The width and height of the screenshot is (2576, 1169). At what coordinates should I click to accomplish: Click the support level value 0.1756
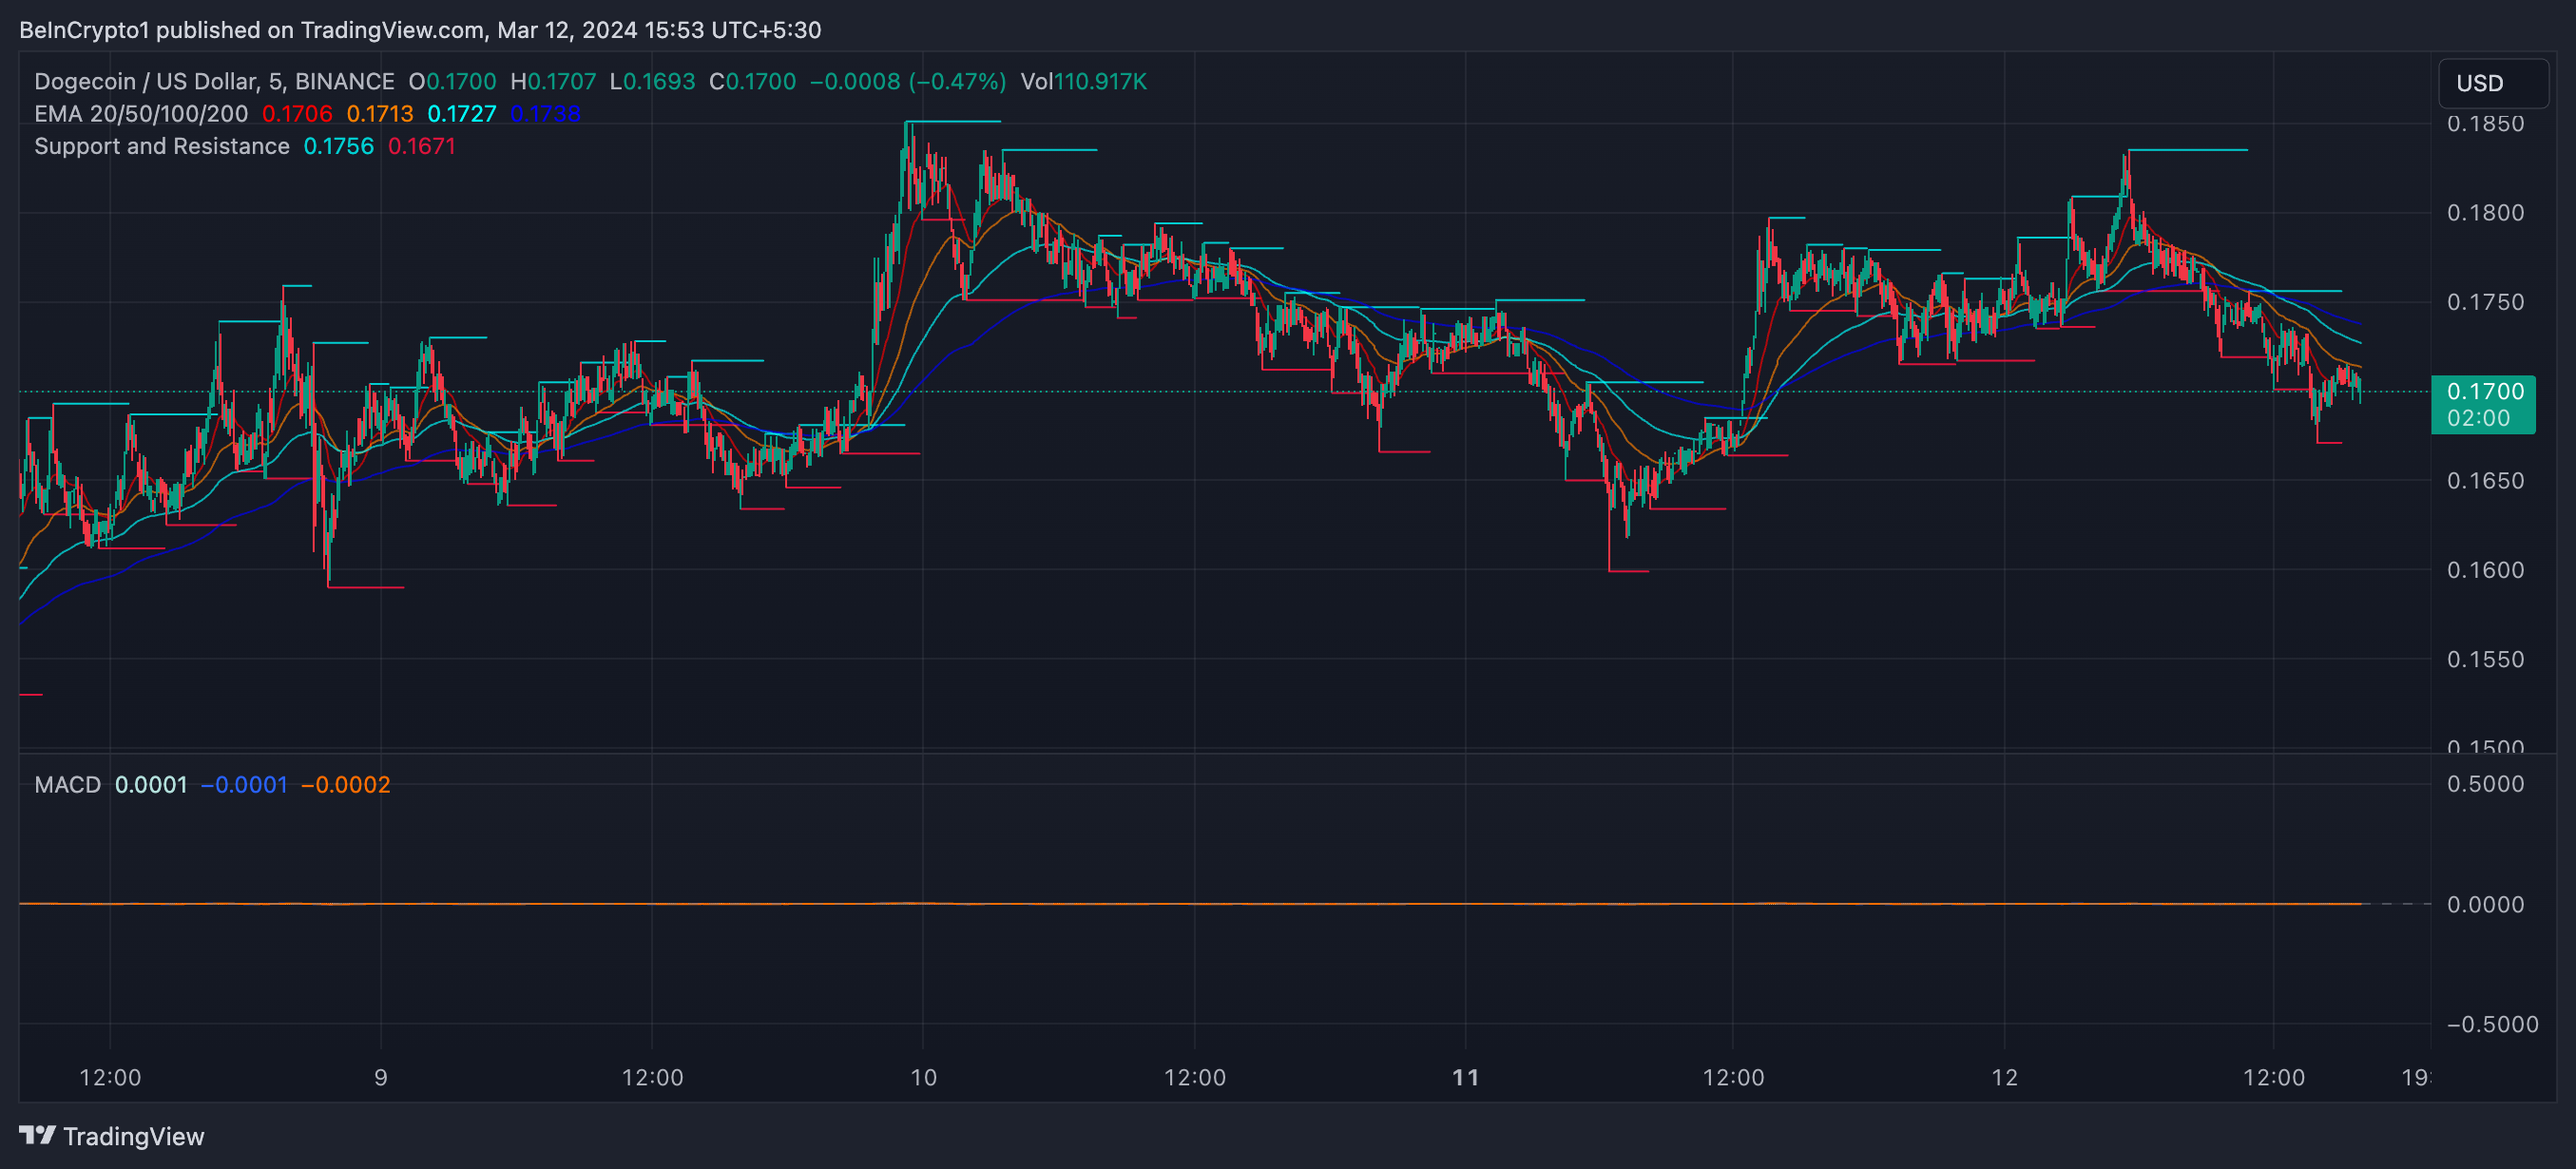point(338,146)
